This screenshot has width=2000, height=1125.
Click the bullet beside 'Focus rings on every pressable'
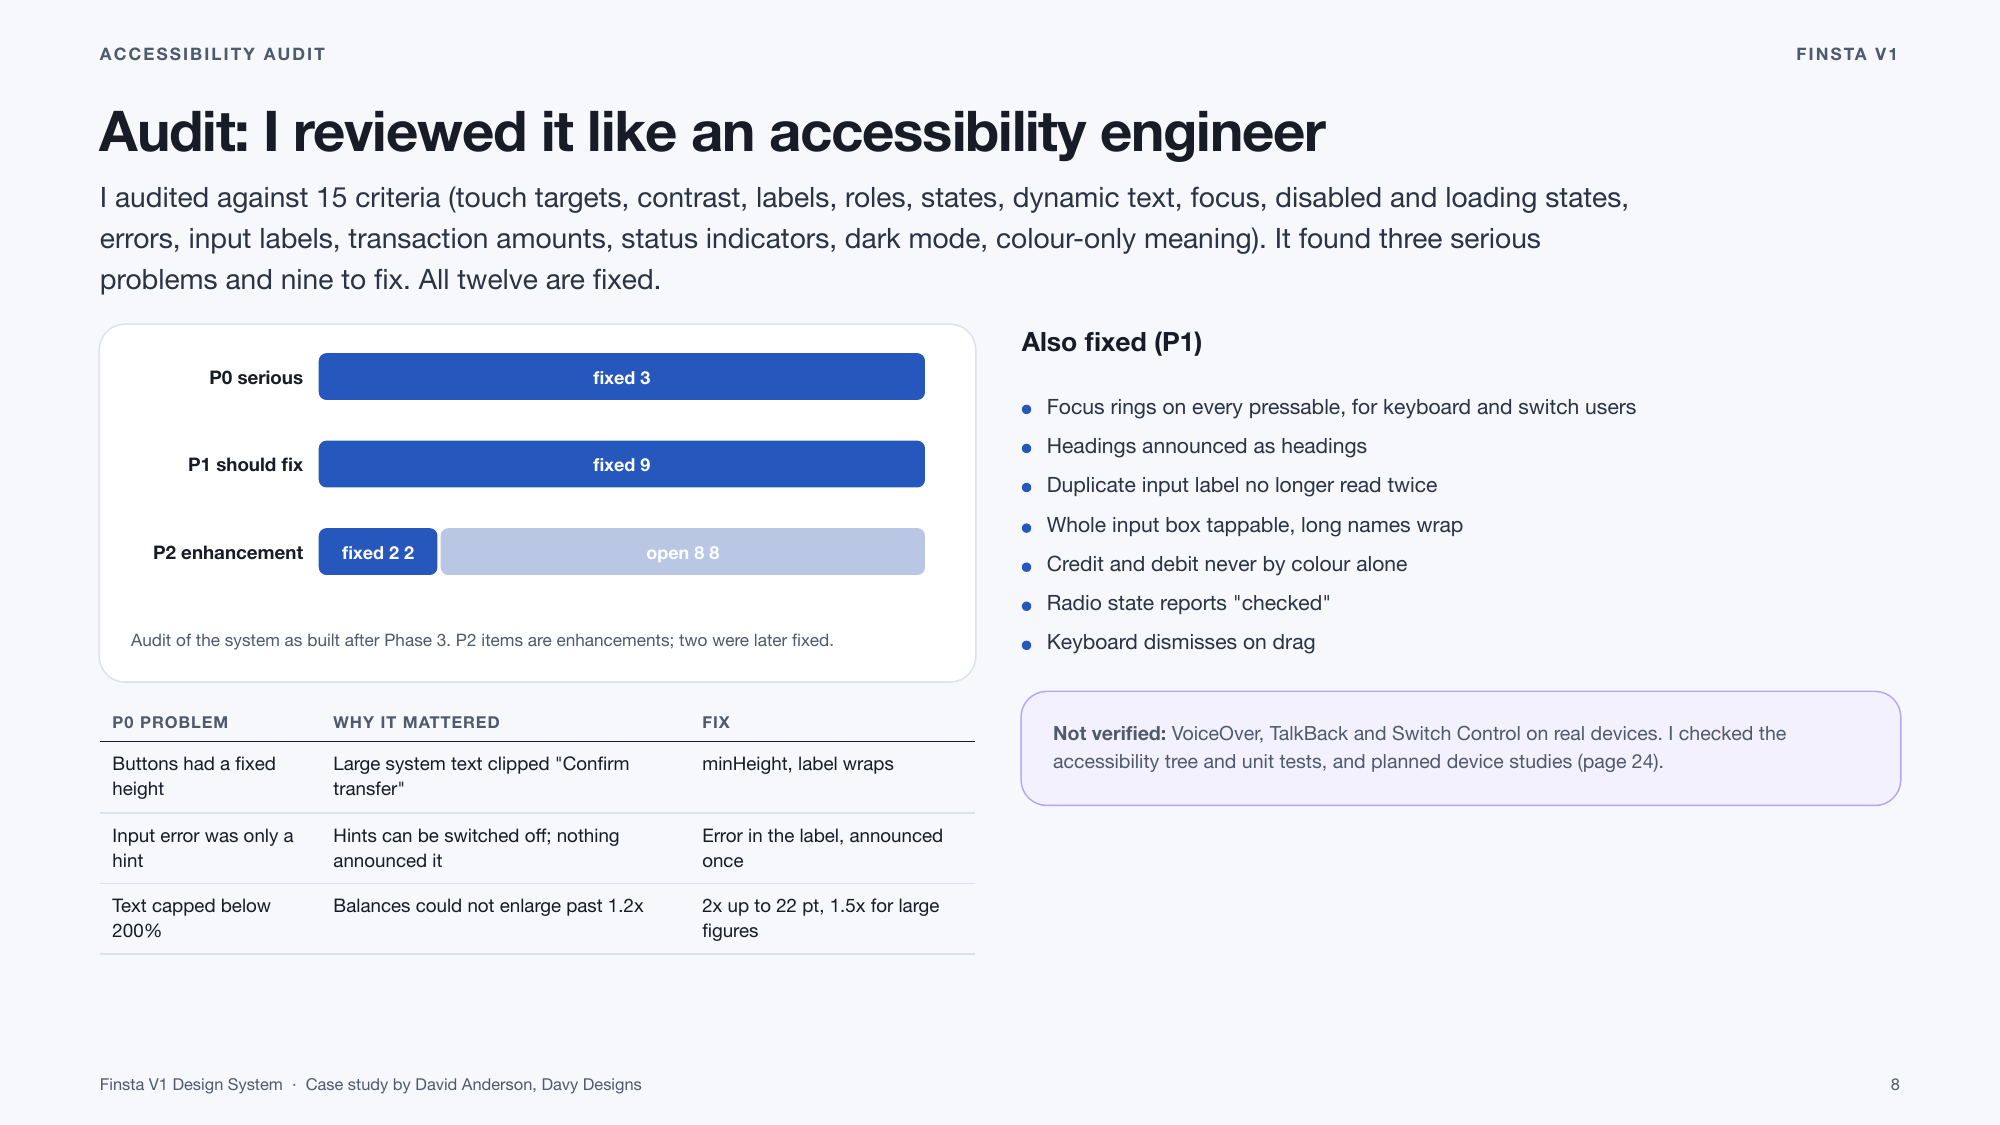point(1026,409)
